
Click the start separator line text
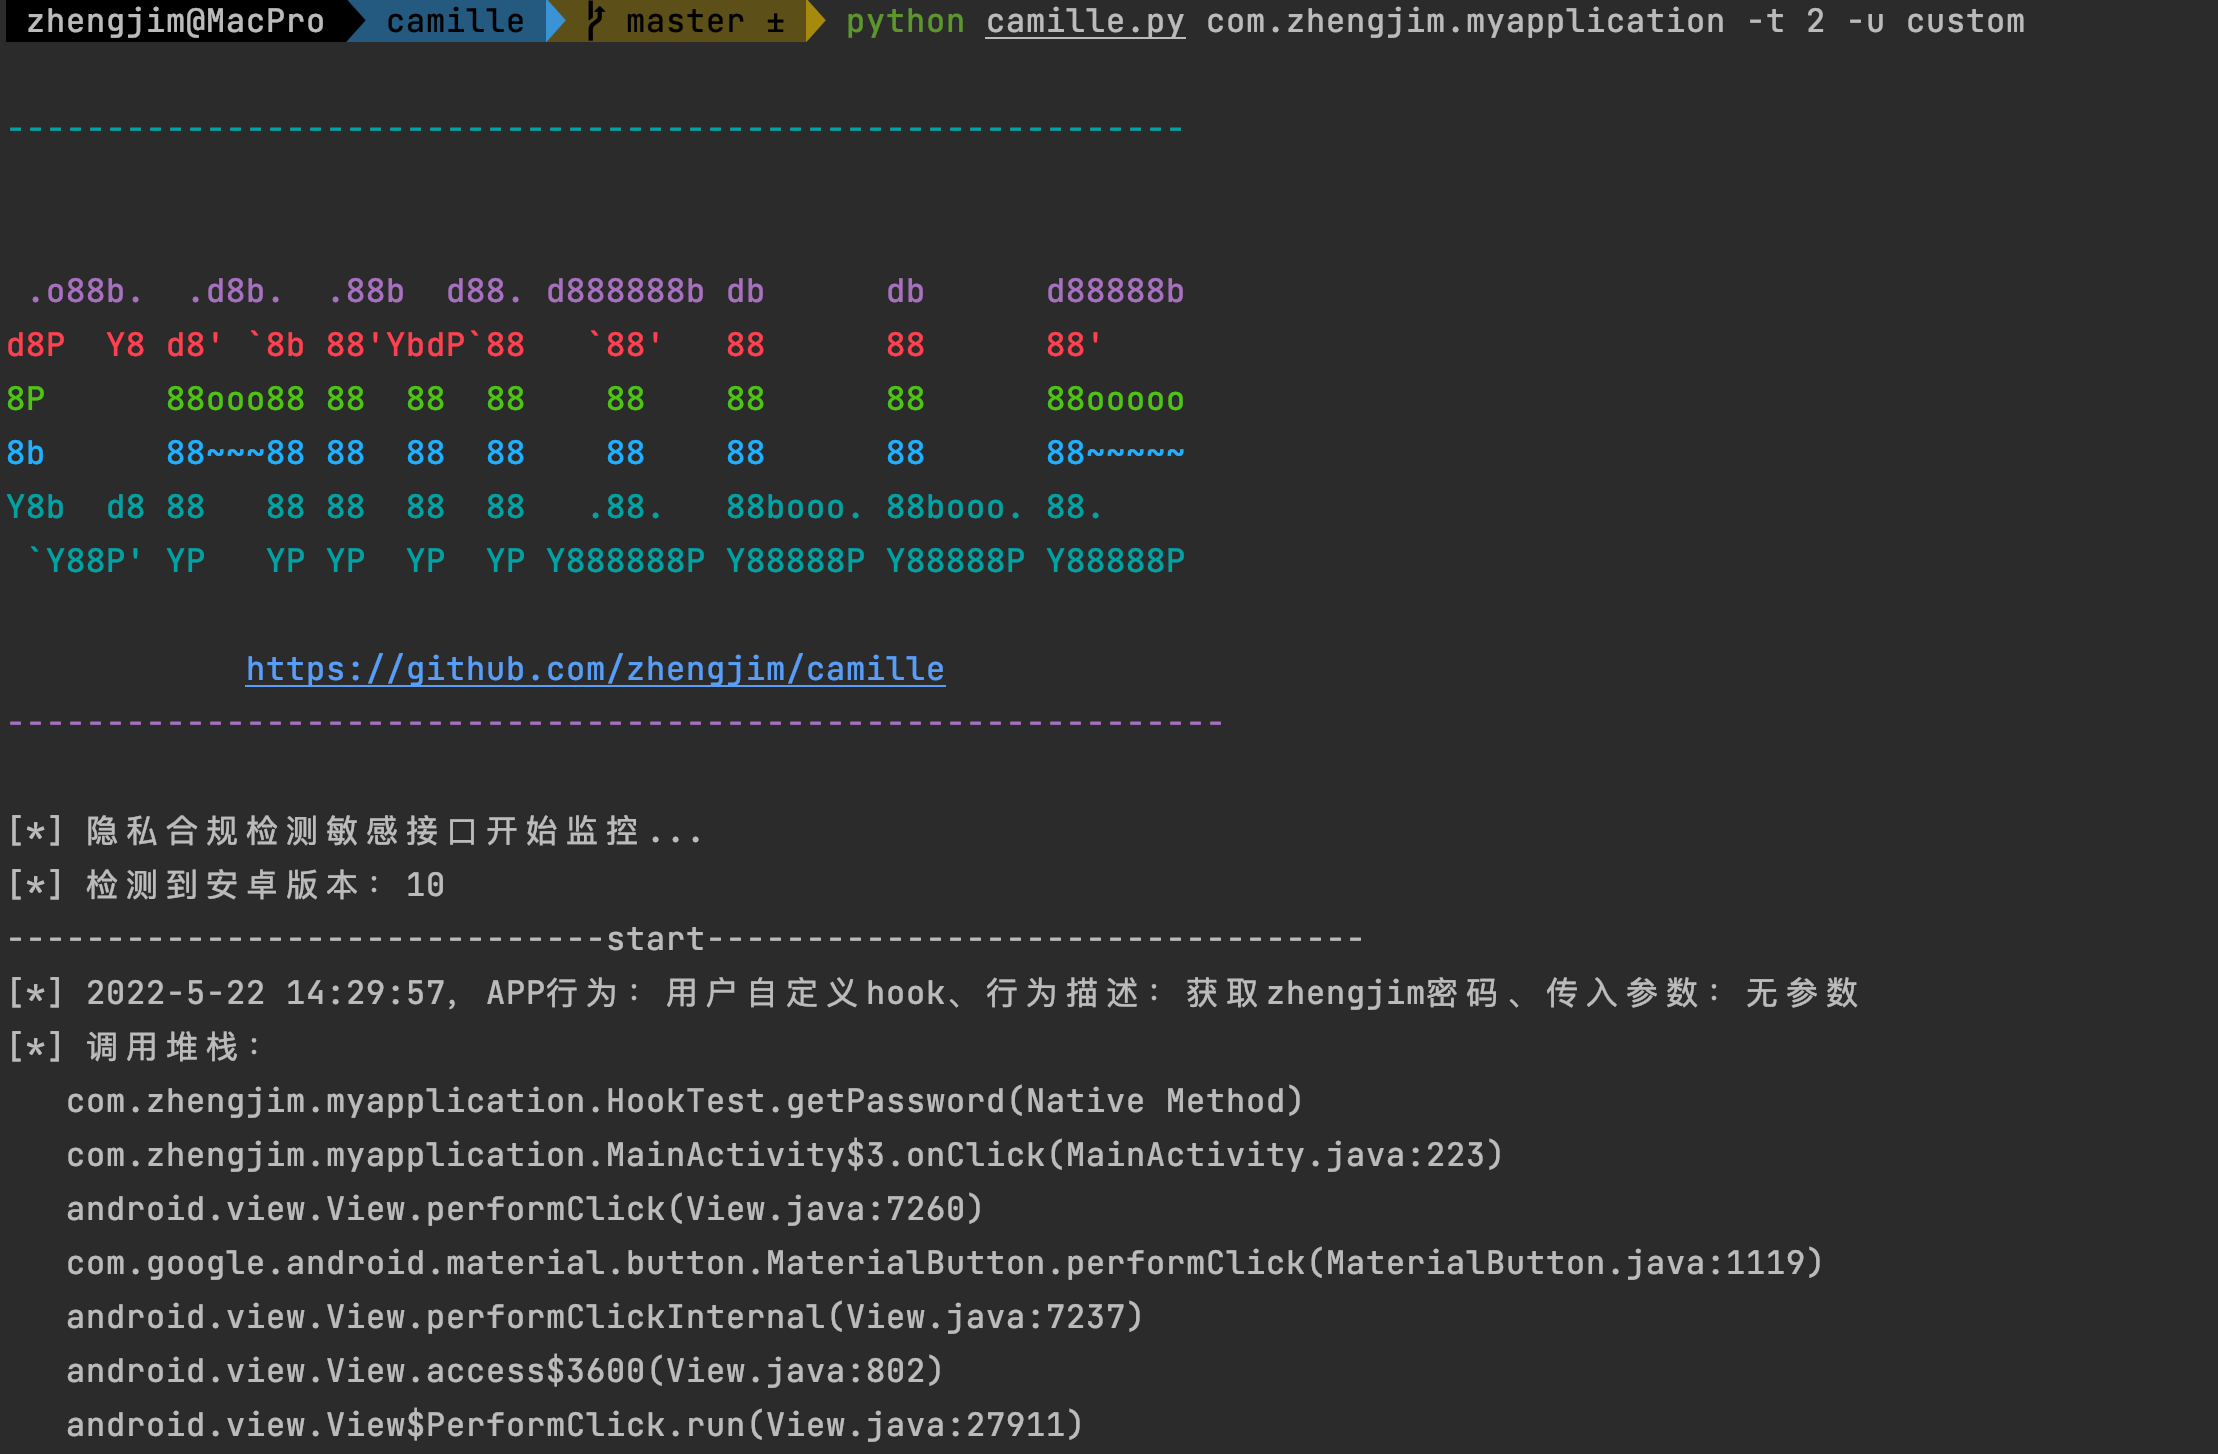click(x=655, y=938)
